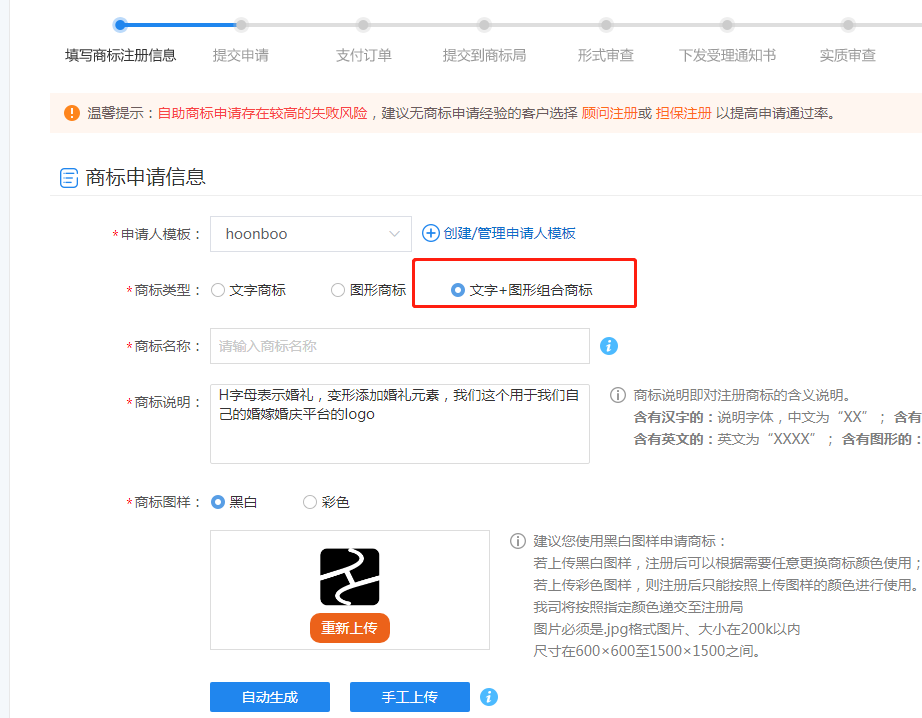Click the progress dot above 形式审查
This screenshot has height=718, width=922.
click(x=606, y=25)
